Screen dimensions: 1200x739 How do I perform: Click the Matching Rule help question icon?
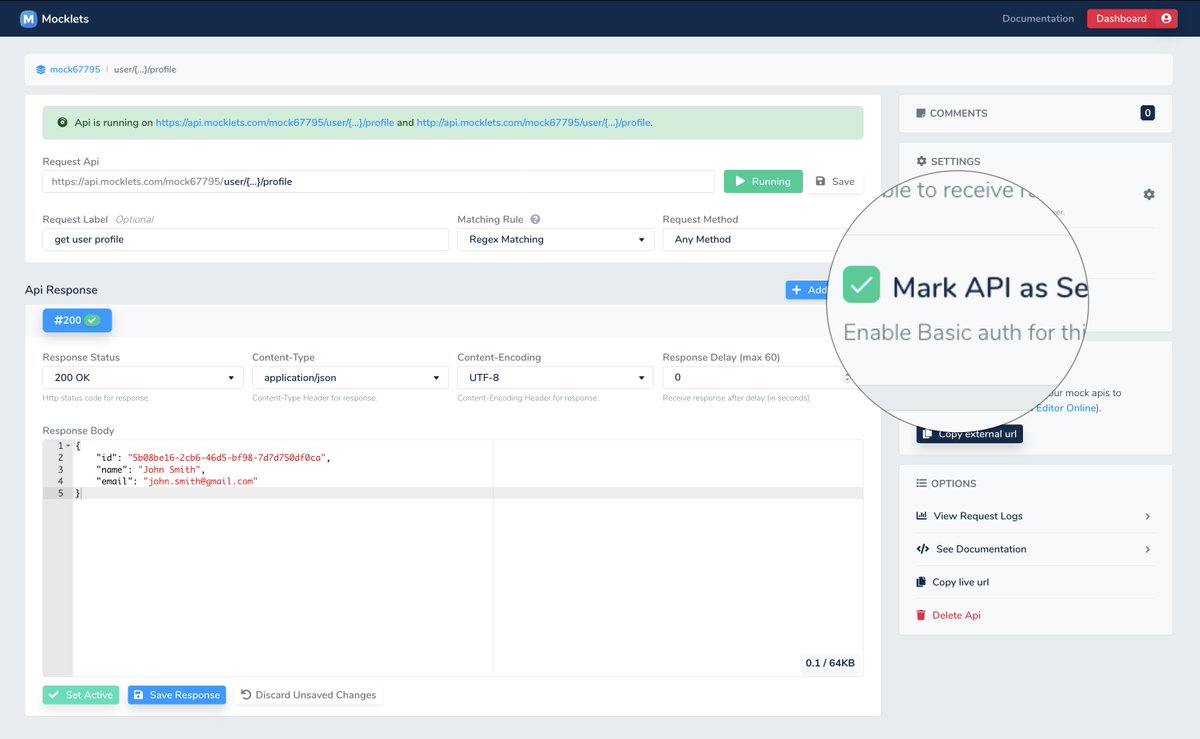pyautogui.click(x=535, y=219)
